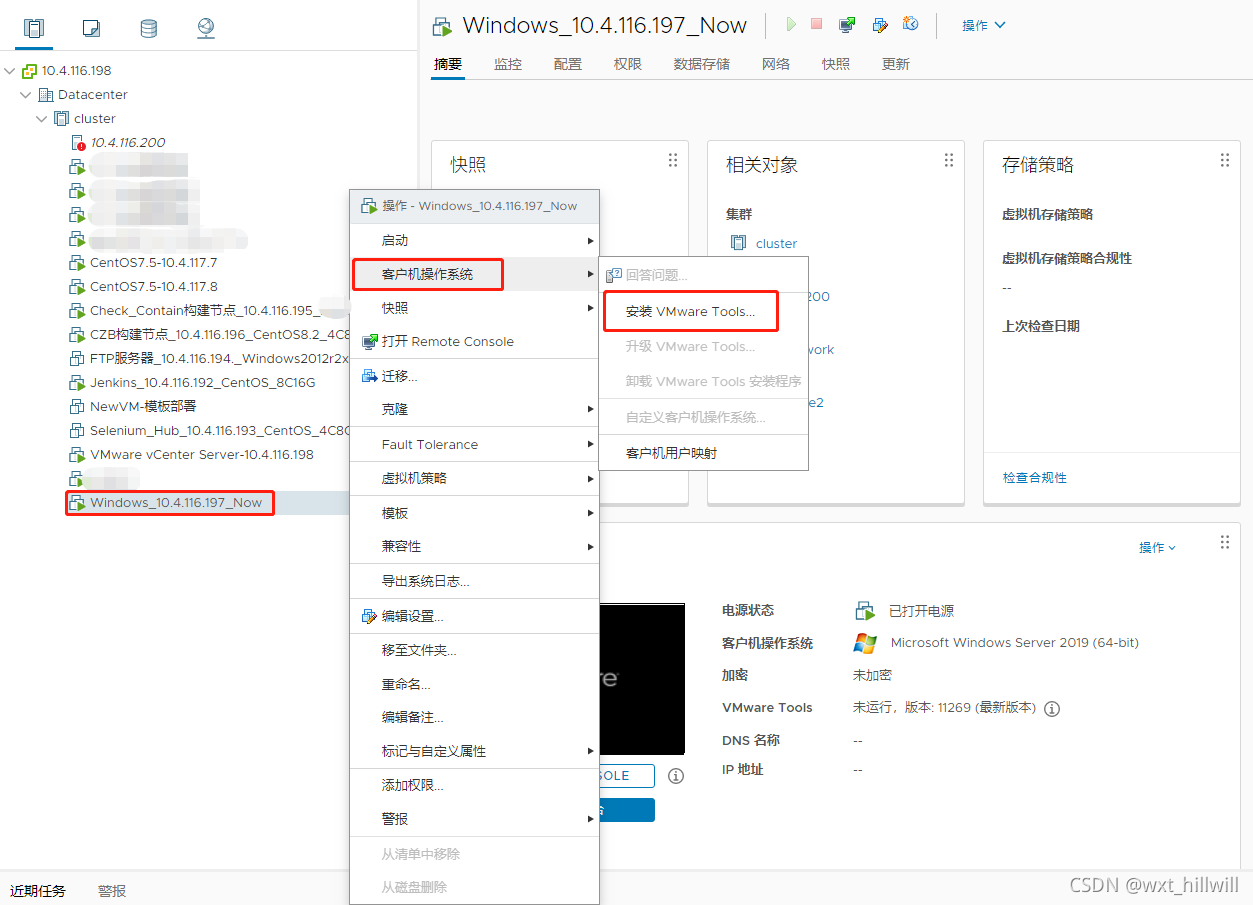Select CentOS7.5-10.4.117.8 in the tree
Screen dimensions: 1253x905
pos(153,287)
